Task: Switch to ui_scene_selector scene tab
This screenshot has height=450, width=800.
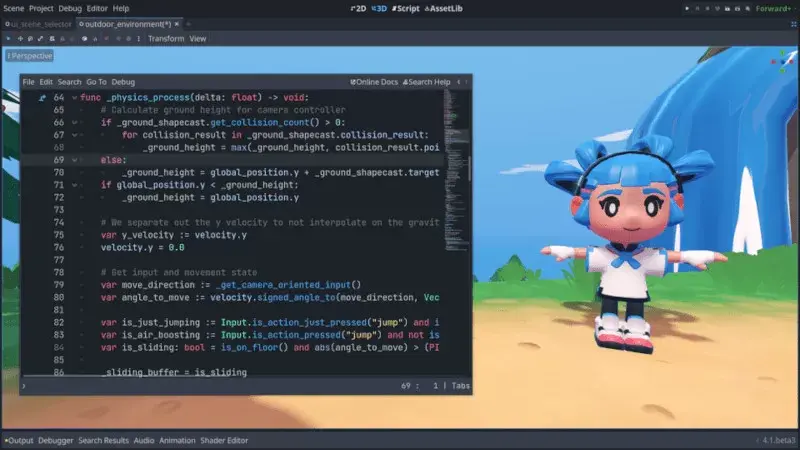Action: [38, 24]
